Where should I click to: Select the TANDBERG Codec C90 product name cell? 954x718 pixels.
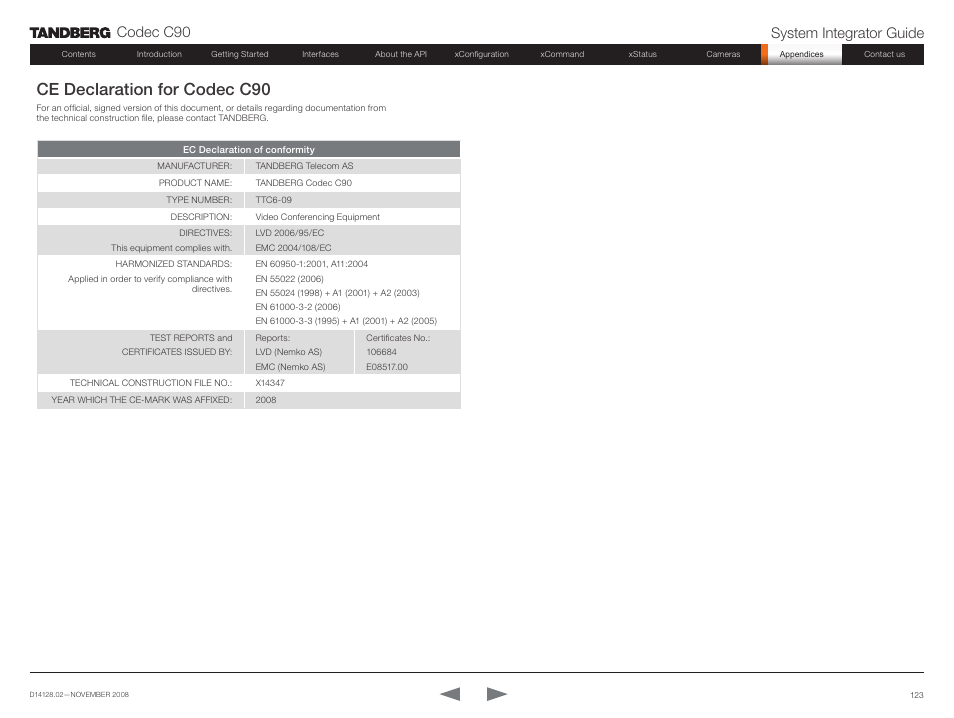pos(304,183)
